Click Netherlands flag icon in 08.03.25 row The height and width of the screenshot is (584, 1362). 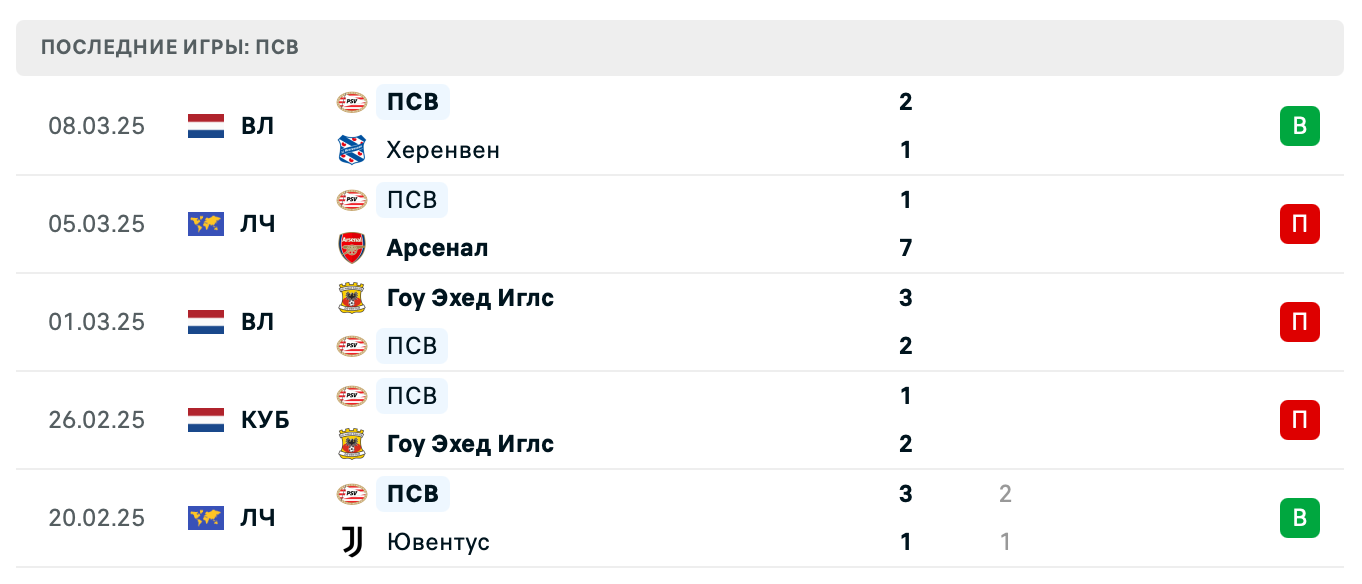tap(206, 126)
